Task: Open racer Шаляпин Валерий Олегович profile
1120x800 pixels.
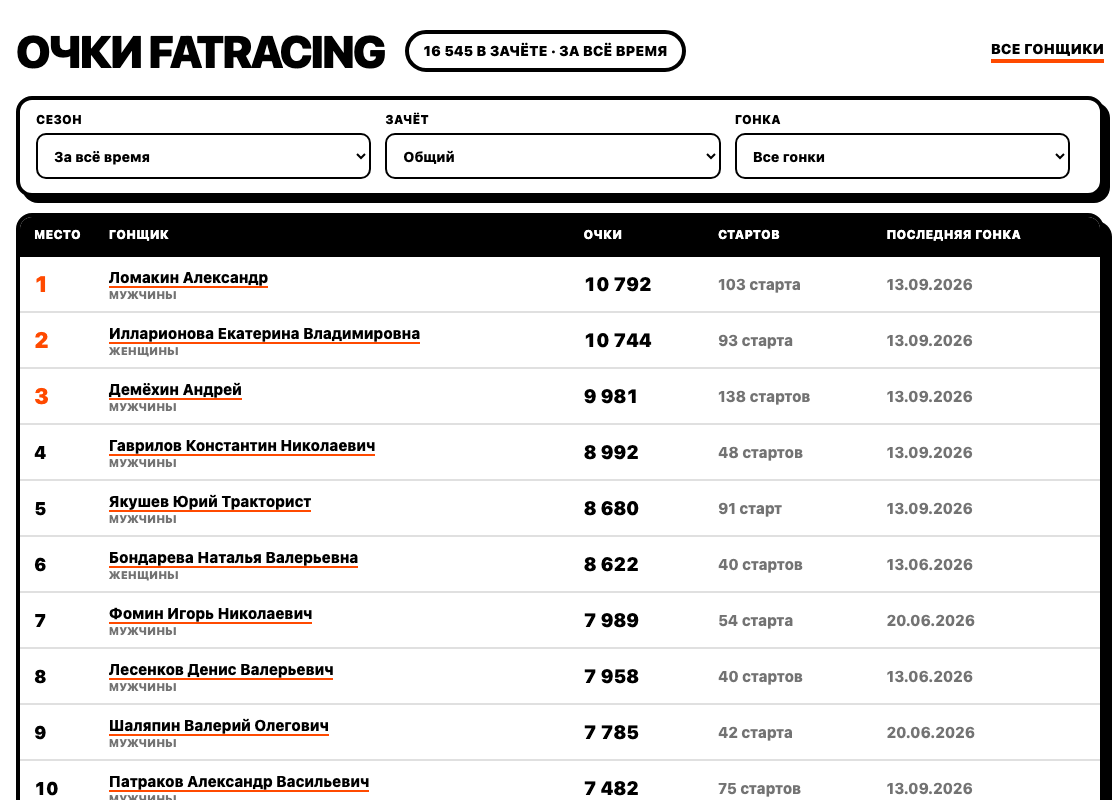Action: pos(219,726)
